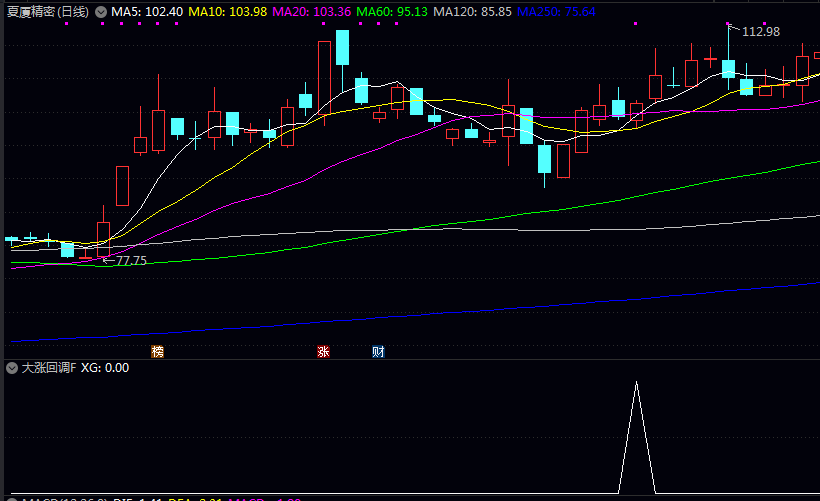Click the 112.98 high price label
Screen dimensions: 820x501
tap(761, 32)
